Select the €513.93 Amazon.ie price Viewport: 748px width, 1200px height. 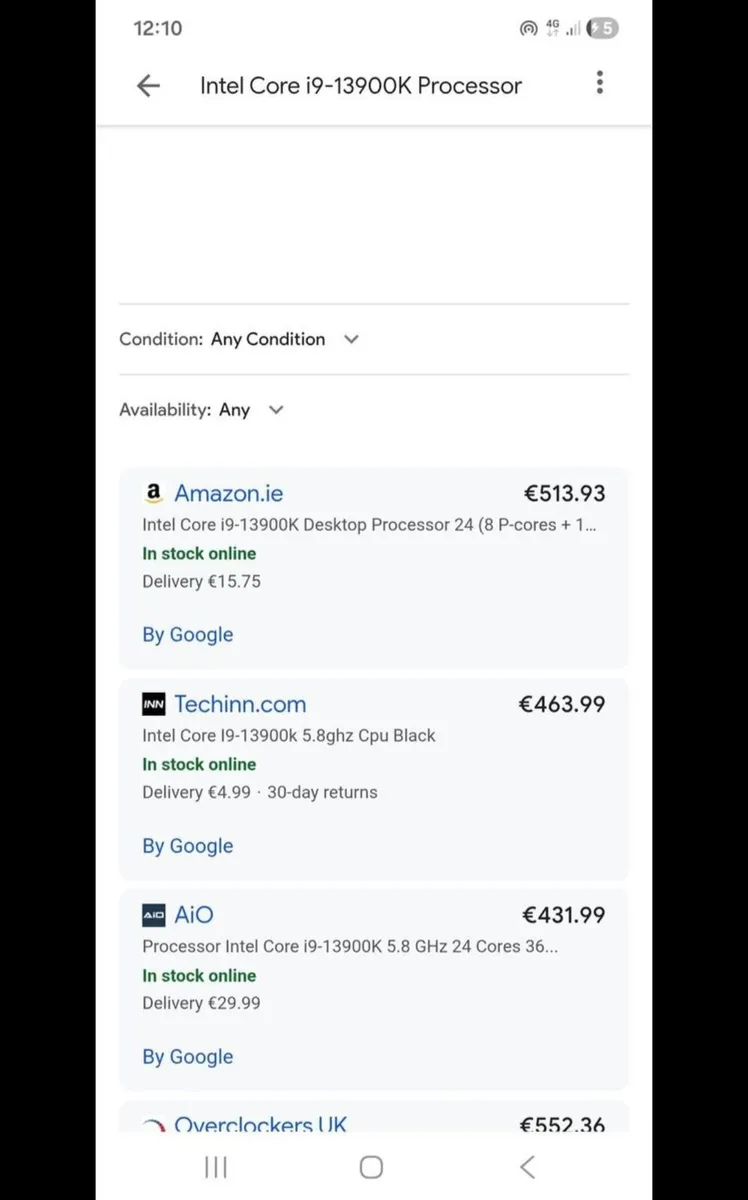pos(564,493)
